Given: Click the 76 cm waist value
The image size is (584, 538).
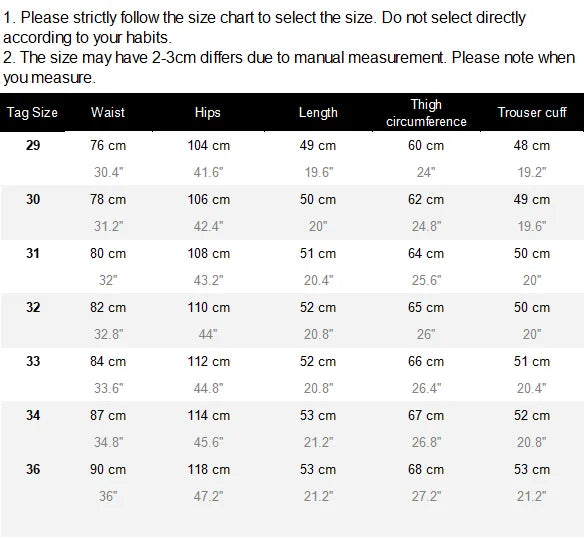Looking at the screenshot, I should coord(108,145).
